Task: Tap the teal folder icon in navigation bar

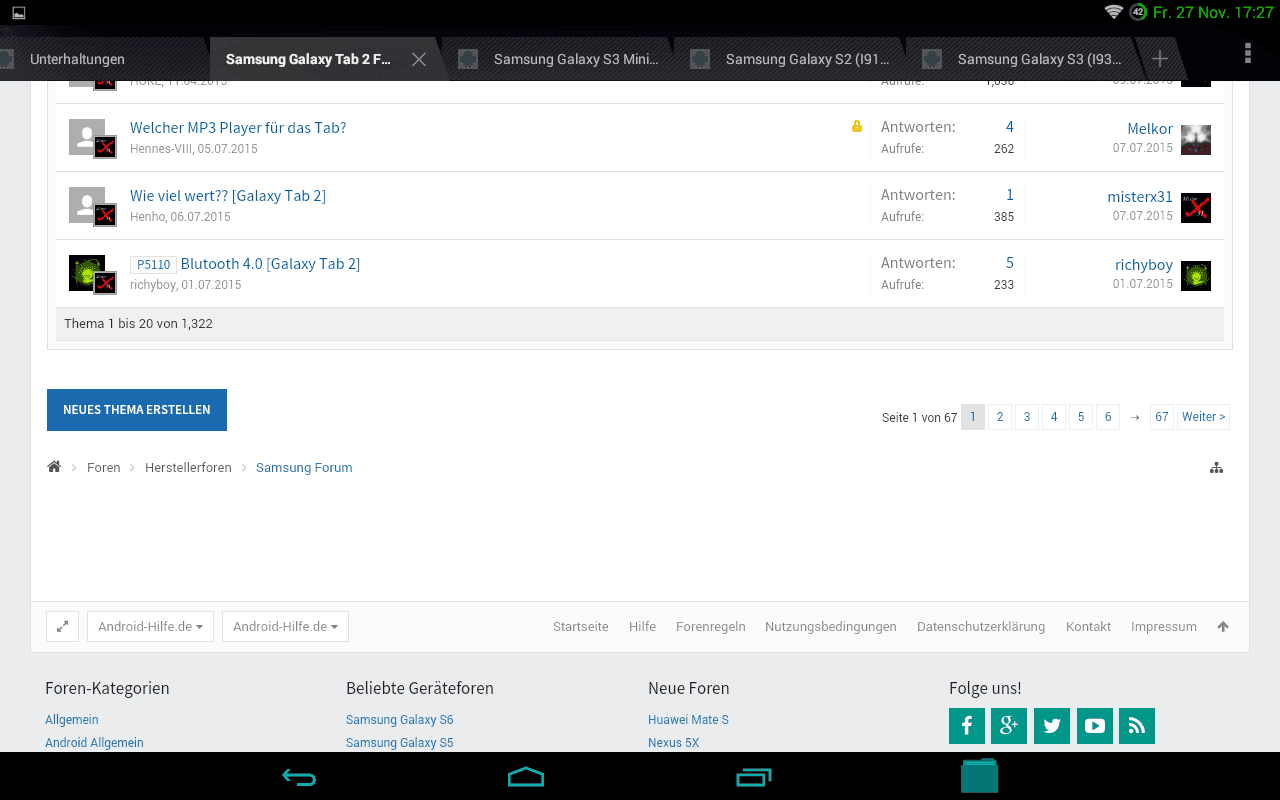Action: (980, 776)
